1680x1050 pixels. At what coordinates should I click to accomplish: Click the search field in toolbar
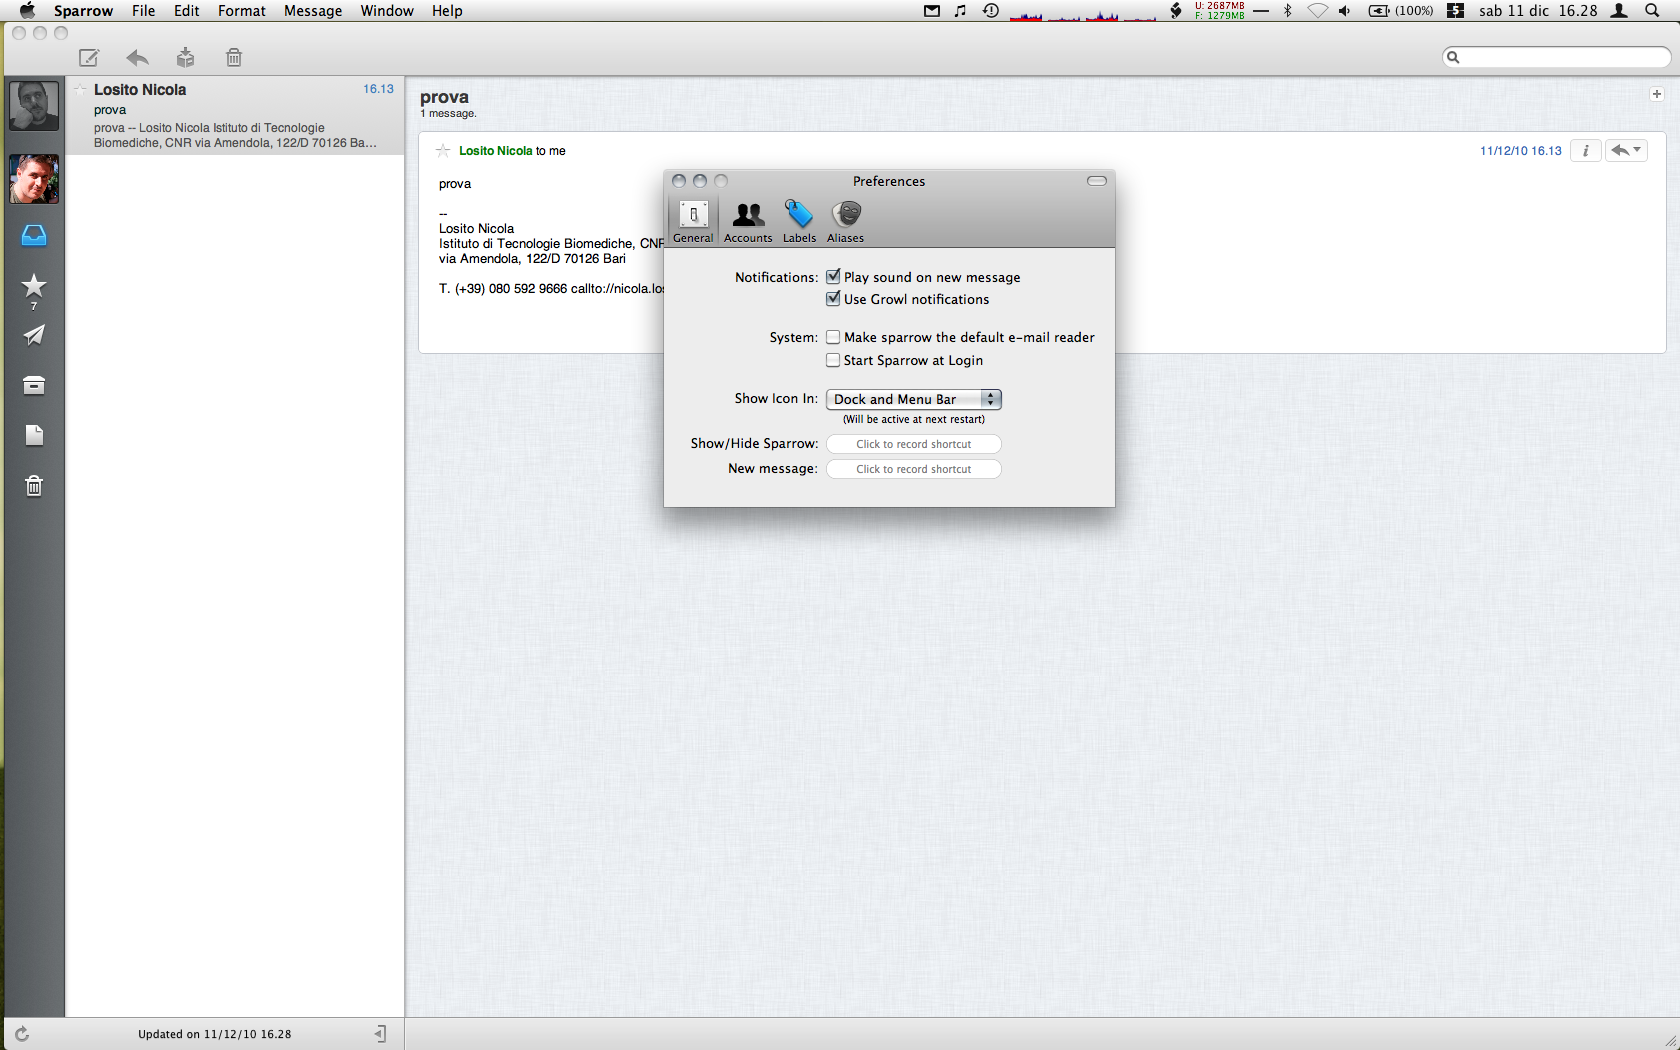1556,57
